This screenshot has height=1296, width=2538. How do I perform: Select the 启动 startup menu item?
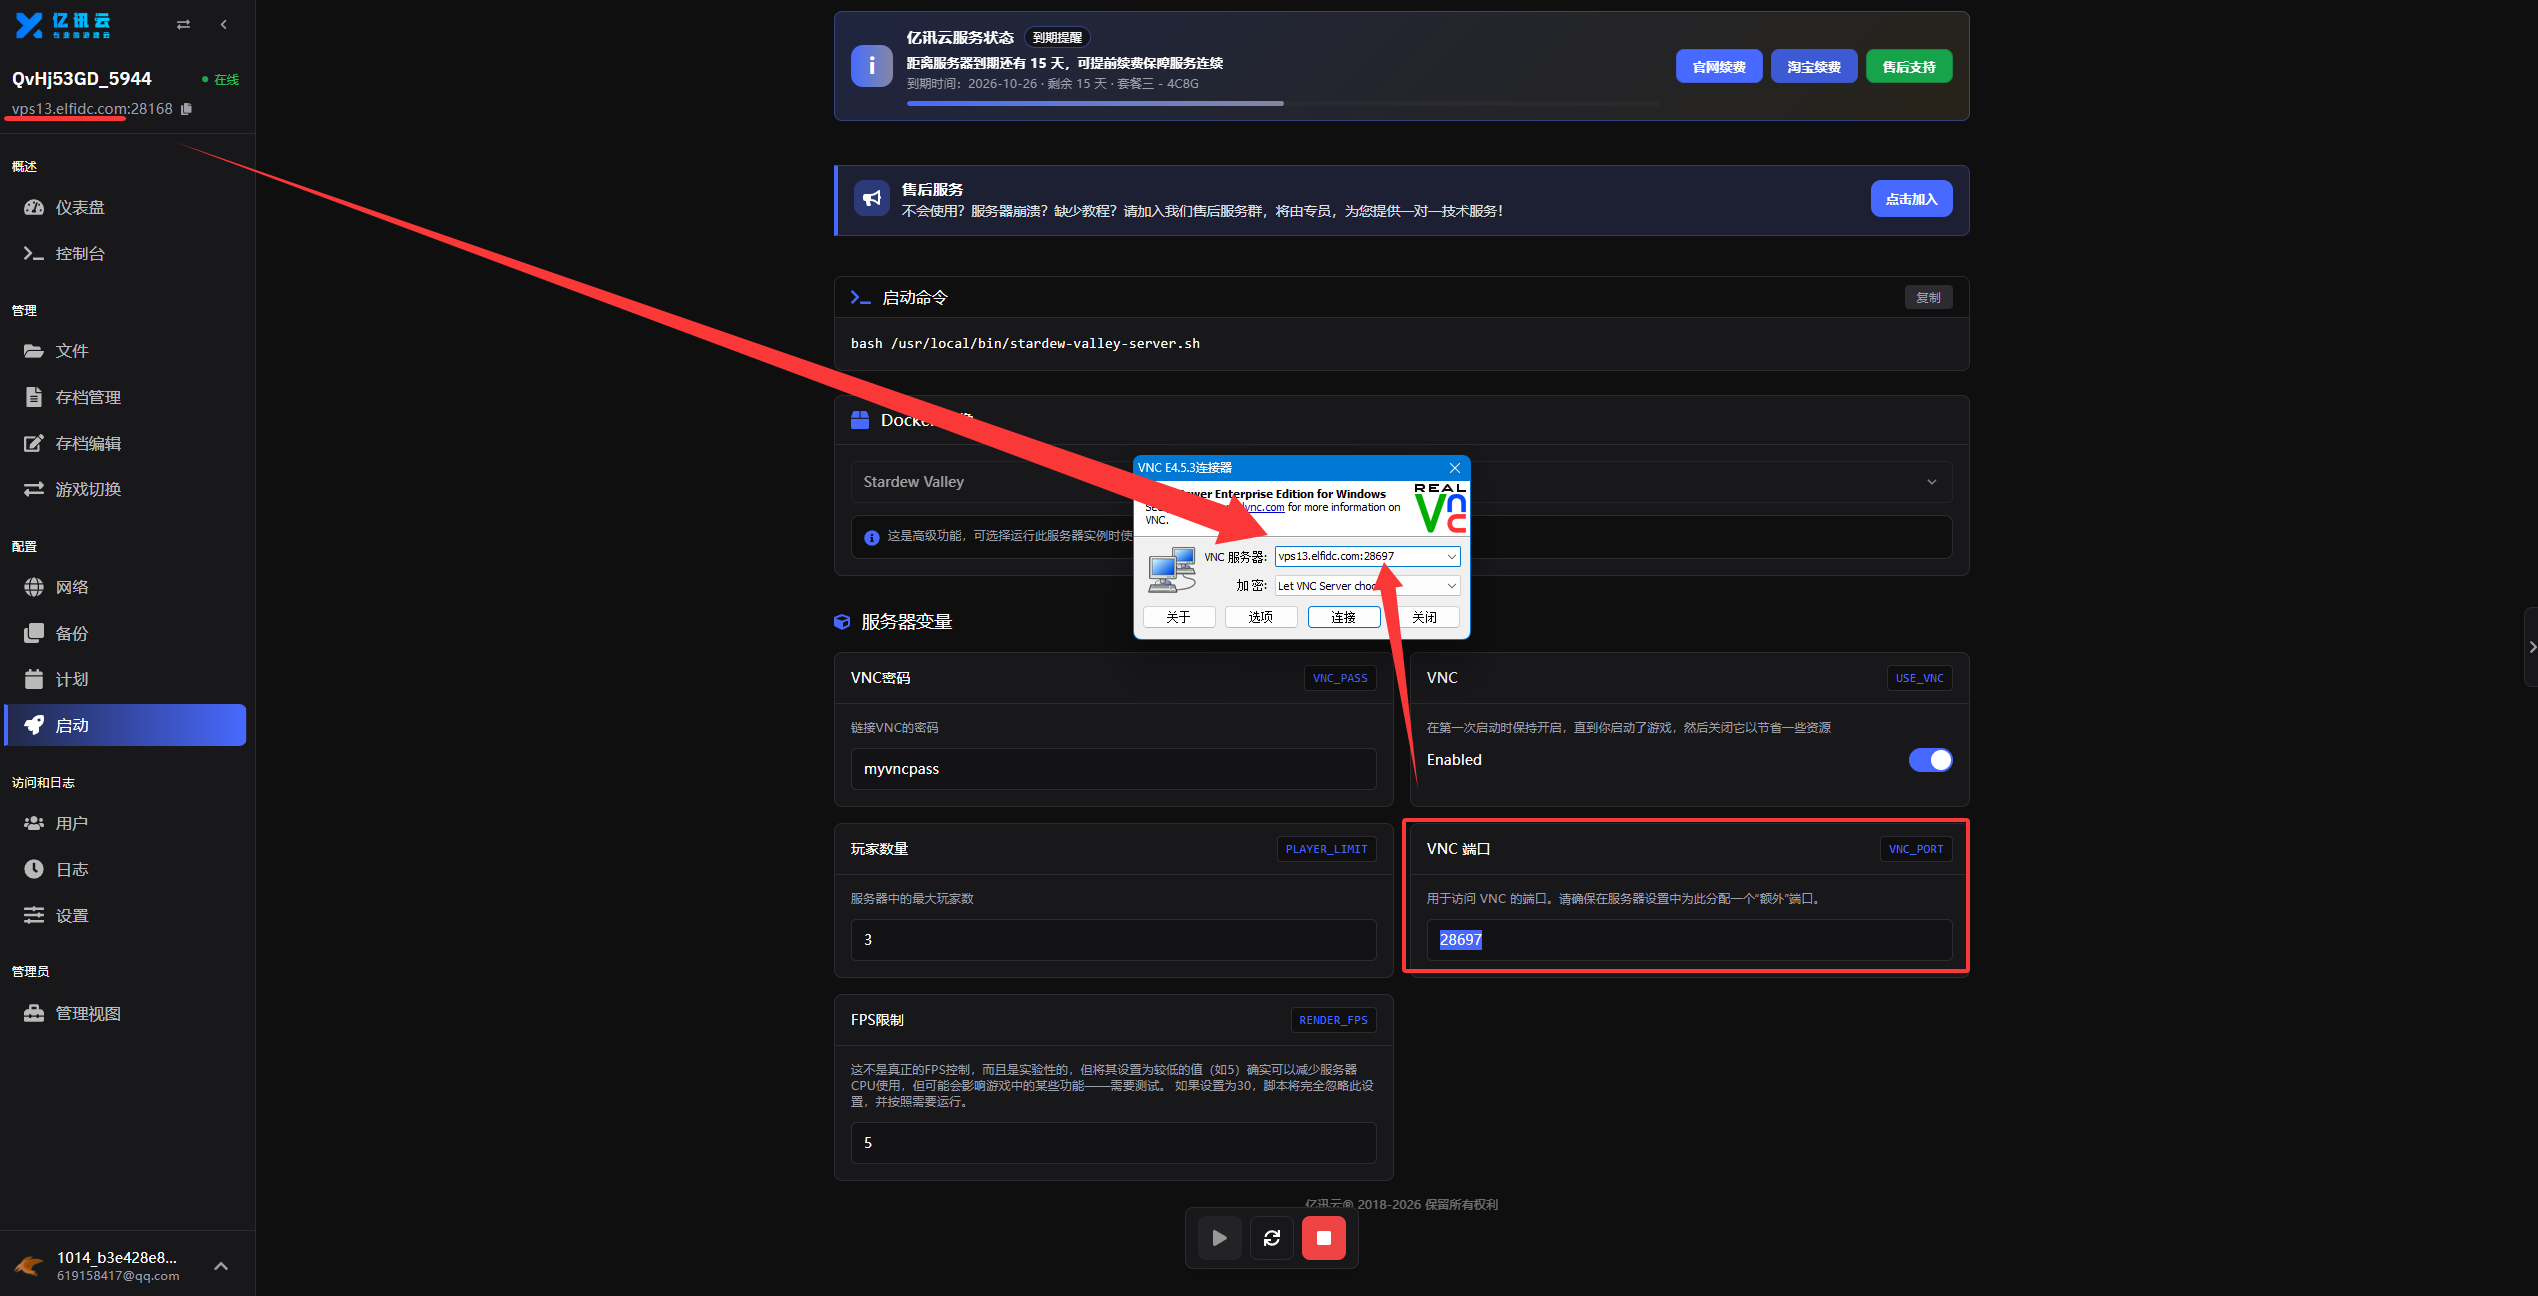click(125, 725)
